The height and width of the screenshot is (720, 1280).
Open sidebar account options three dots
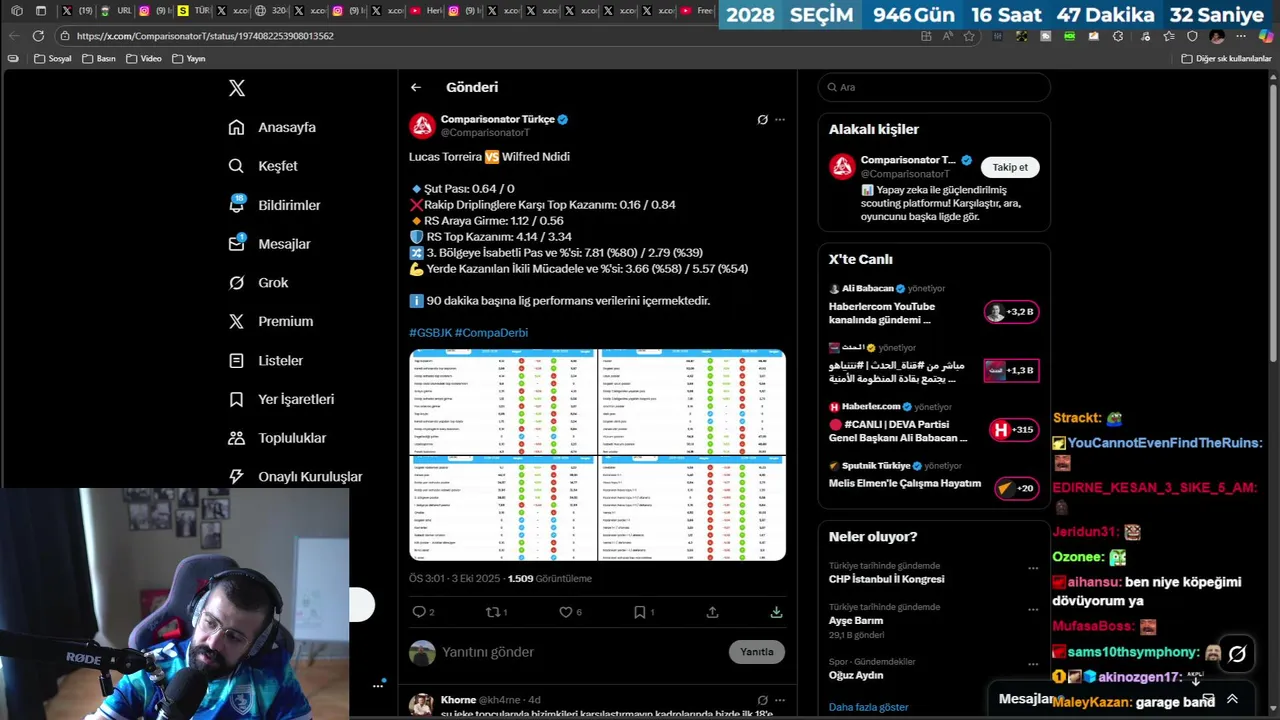click(x=378, y=685)
